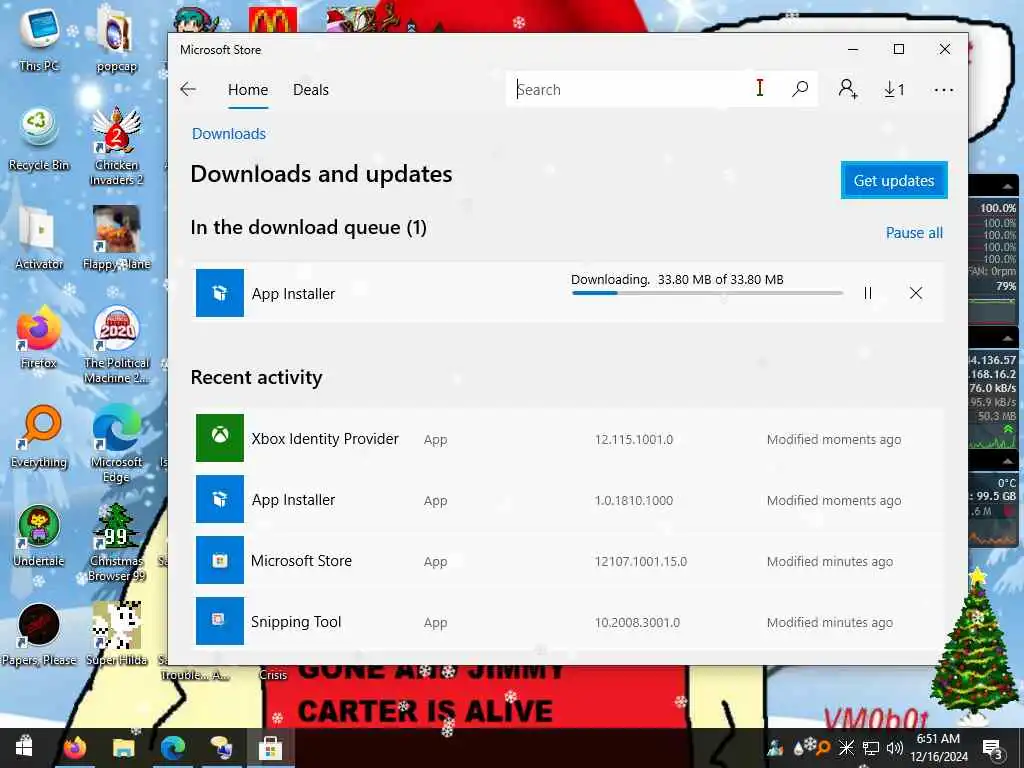Select Chicken Invaders 2 shortcut
This screenshot has width=1024, height=768.
[116, 146]
